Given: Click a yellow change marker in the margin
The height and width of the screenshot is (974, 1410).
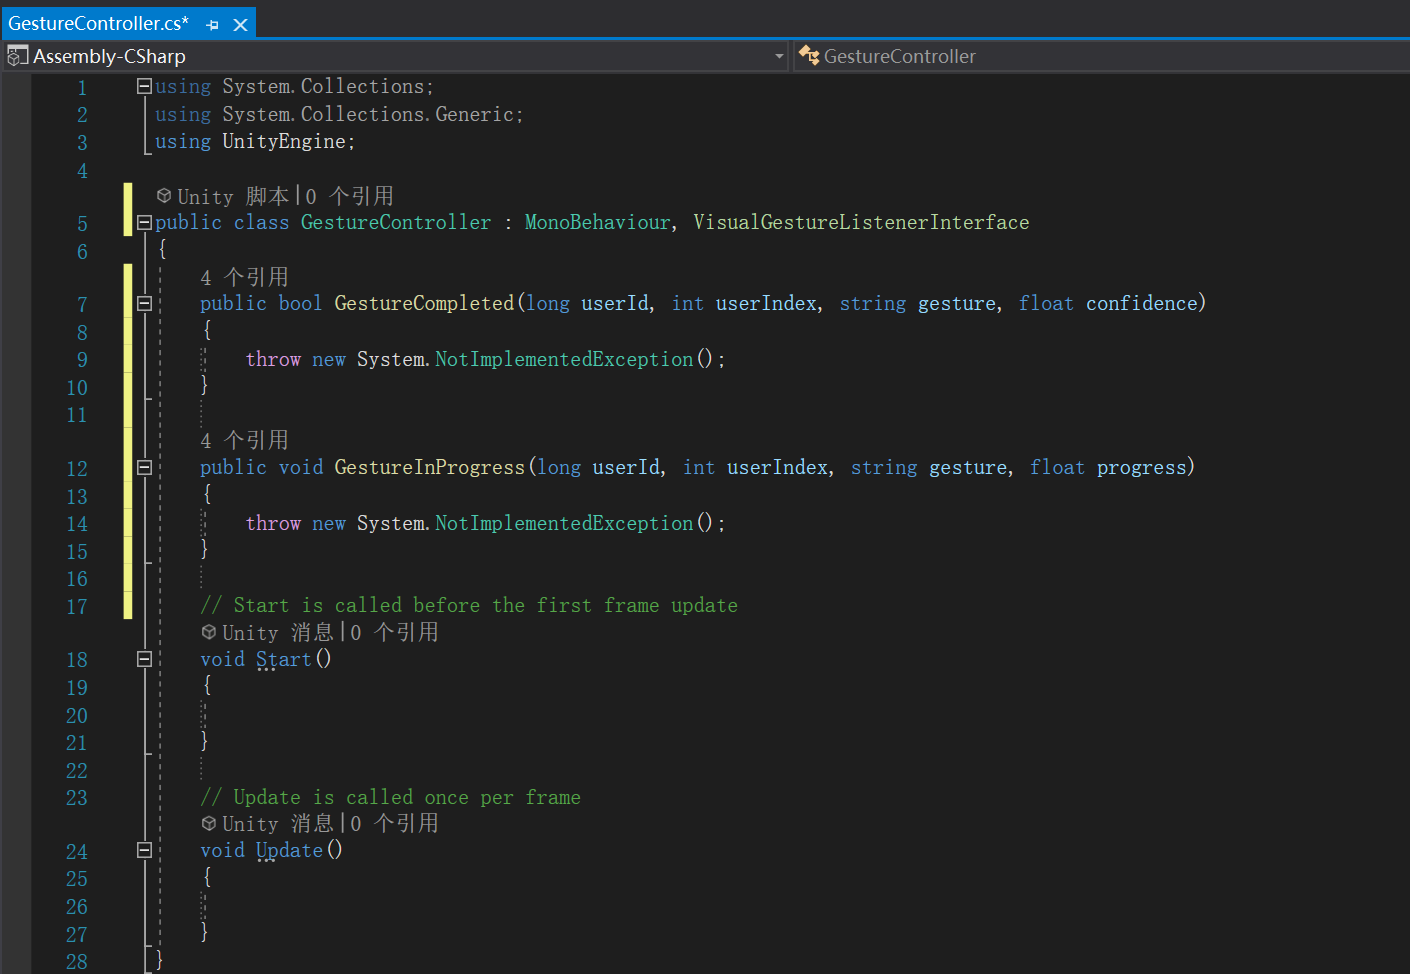Looking at the screenshot, I should pyautogui.click(x=127, y=400).
